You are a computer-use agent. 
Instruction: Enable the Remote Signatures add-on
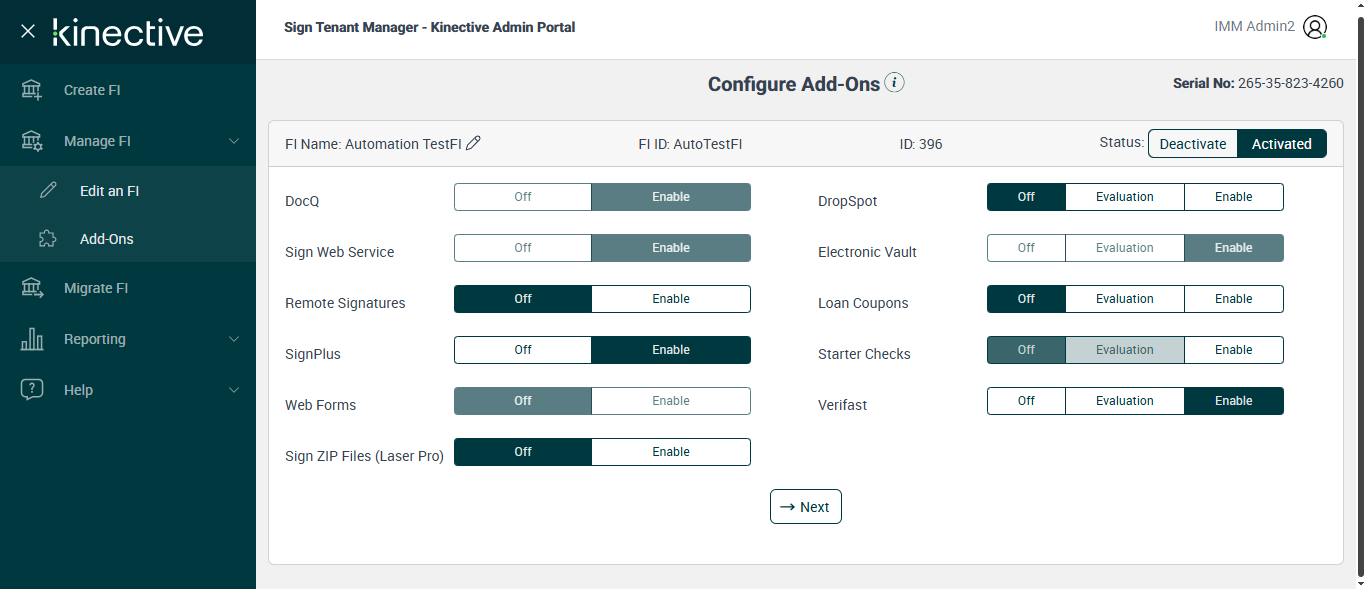(670, 299)
